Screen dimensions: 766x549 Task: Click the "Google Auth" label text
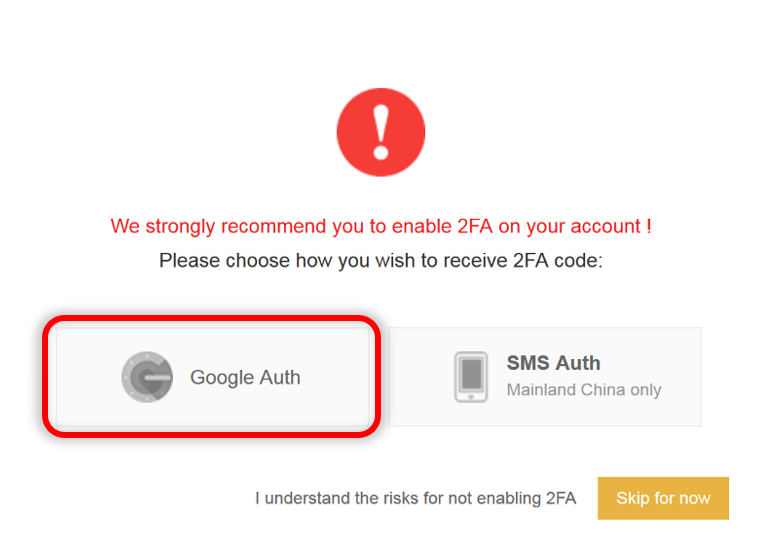(x=245, y=378)
